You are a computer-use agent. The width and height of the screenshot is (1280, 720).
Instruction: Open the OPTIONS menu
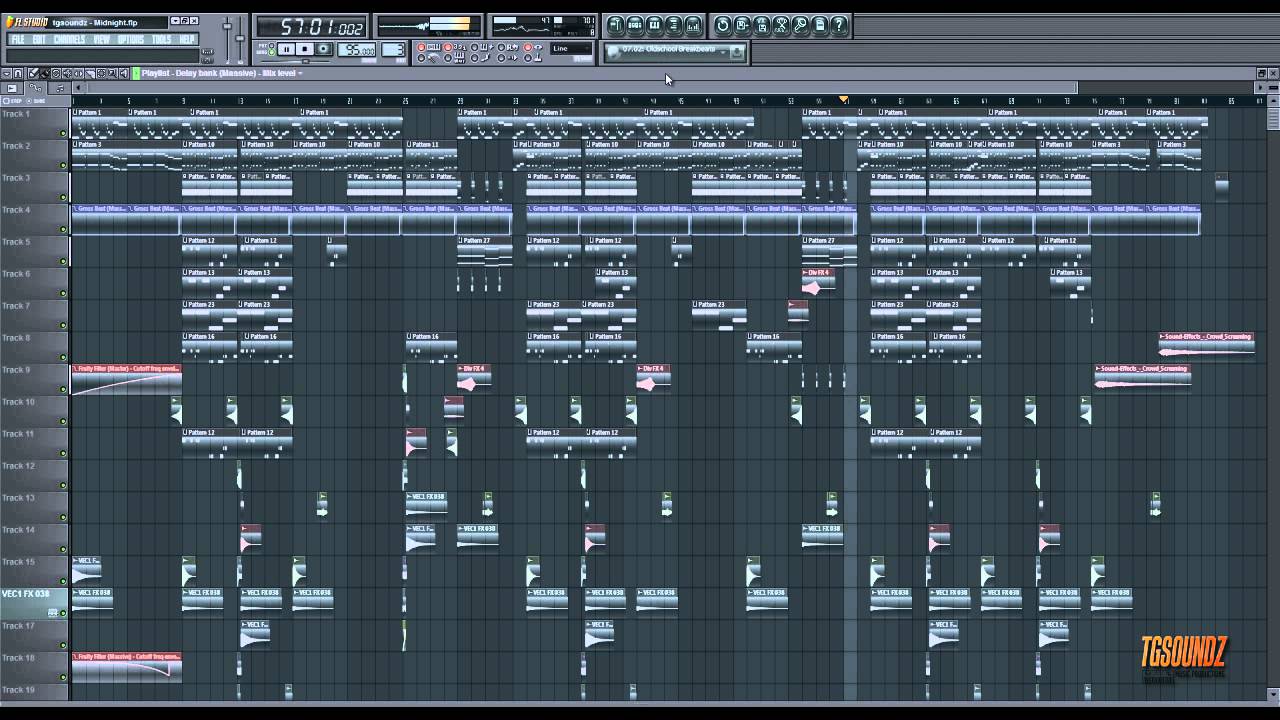pyautogui.click(x=131, y=39)
